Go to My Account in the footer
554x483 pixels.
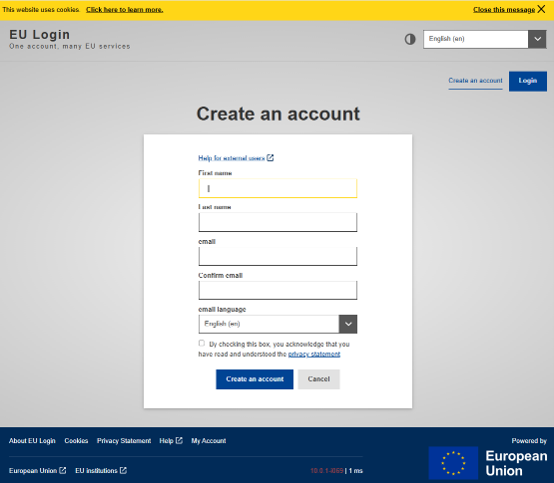click(x=209, y=441)
